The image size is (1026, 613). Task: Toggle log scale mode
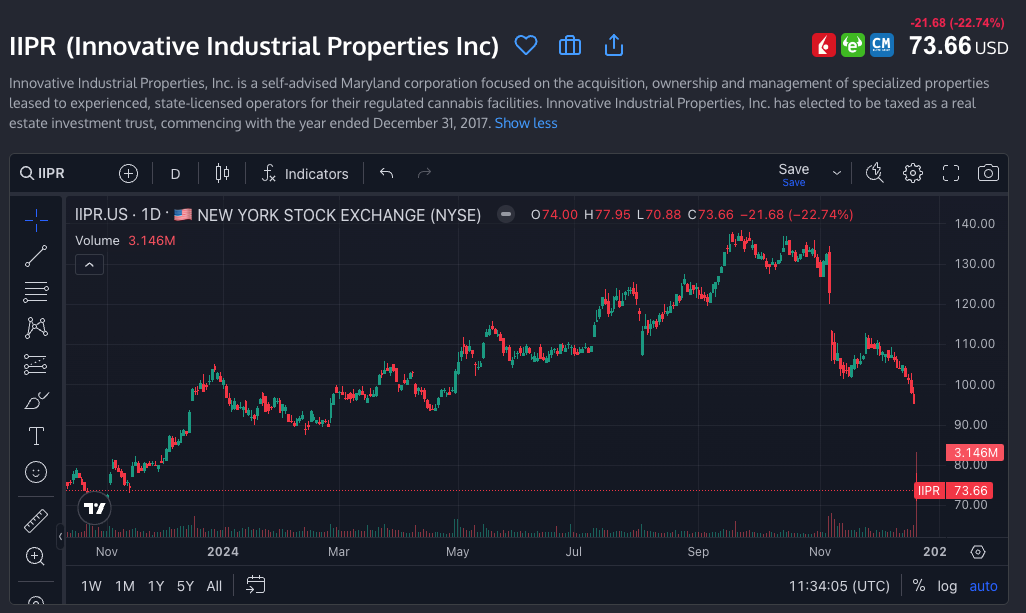point(947,586)
